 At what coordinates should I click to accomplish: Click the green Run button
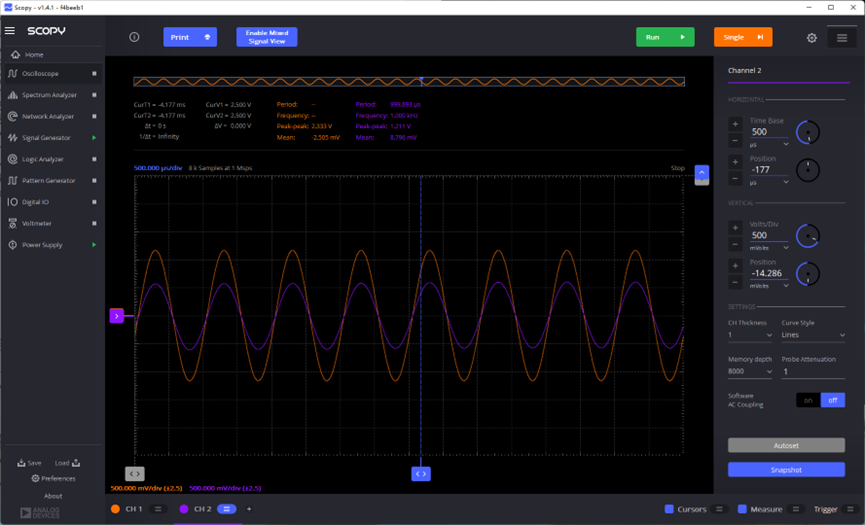click(x=665, y=37)
